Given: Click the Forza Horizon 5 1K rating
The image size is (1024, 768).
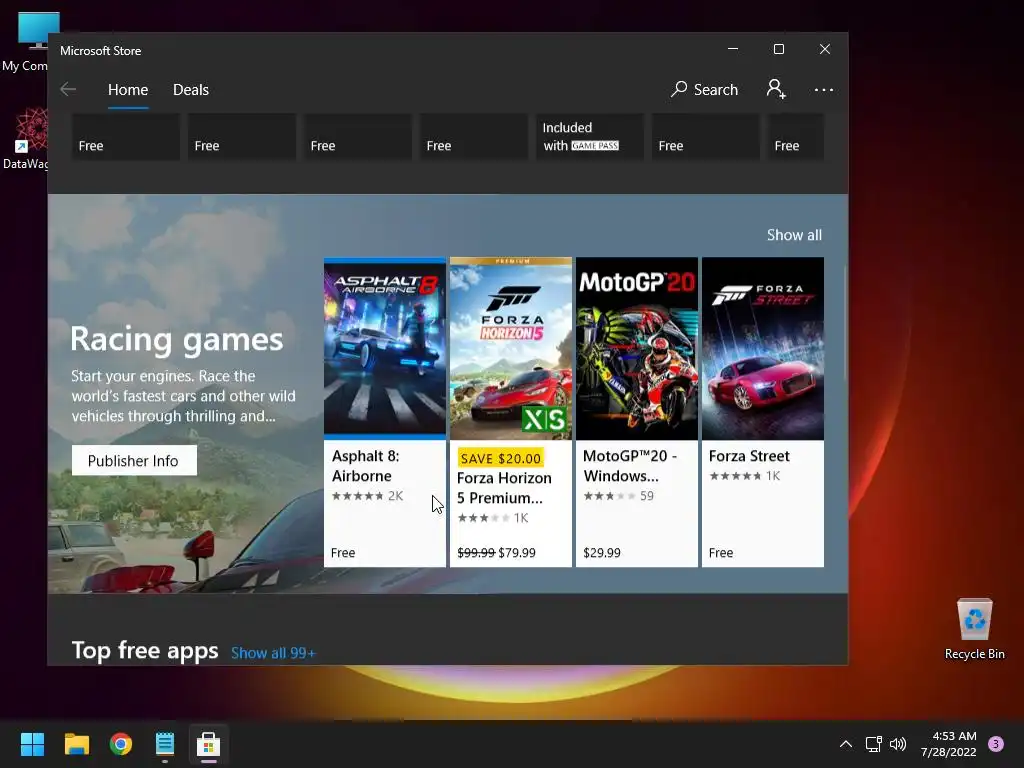Looking at the screenshot, I should (x=493, y=519).
